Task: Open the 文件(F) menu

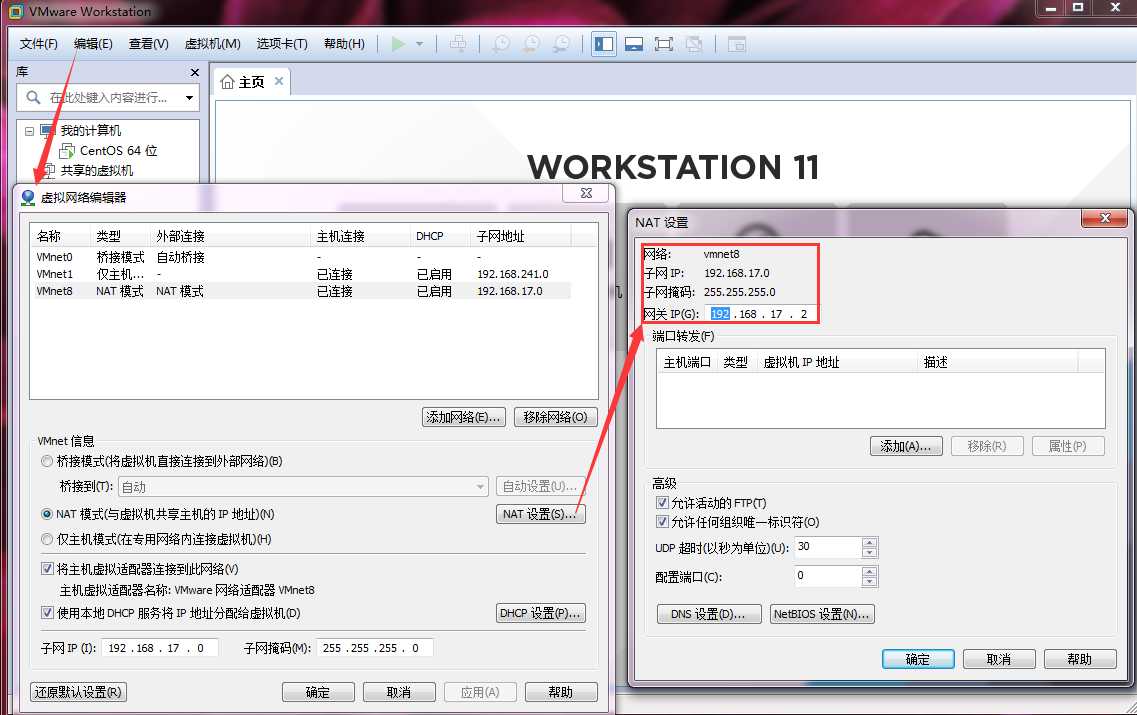Action: 38,44
